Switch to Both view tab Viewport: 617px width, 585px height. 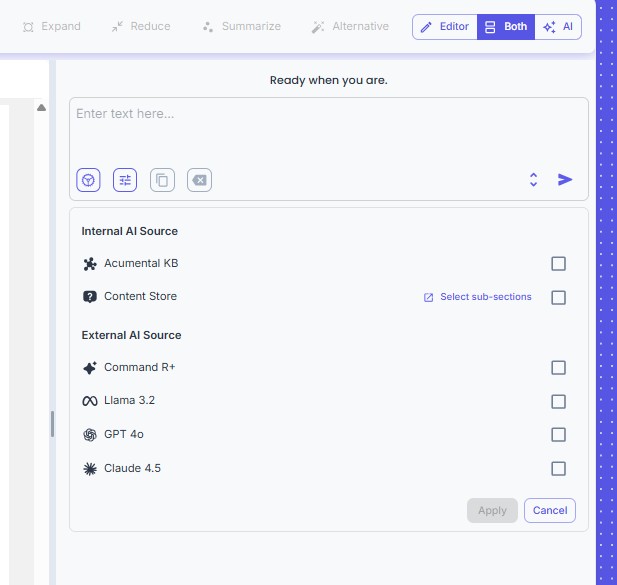coord(506,27)
